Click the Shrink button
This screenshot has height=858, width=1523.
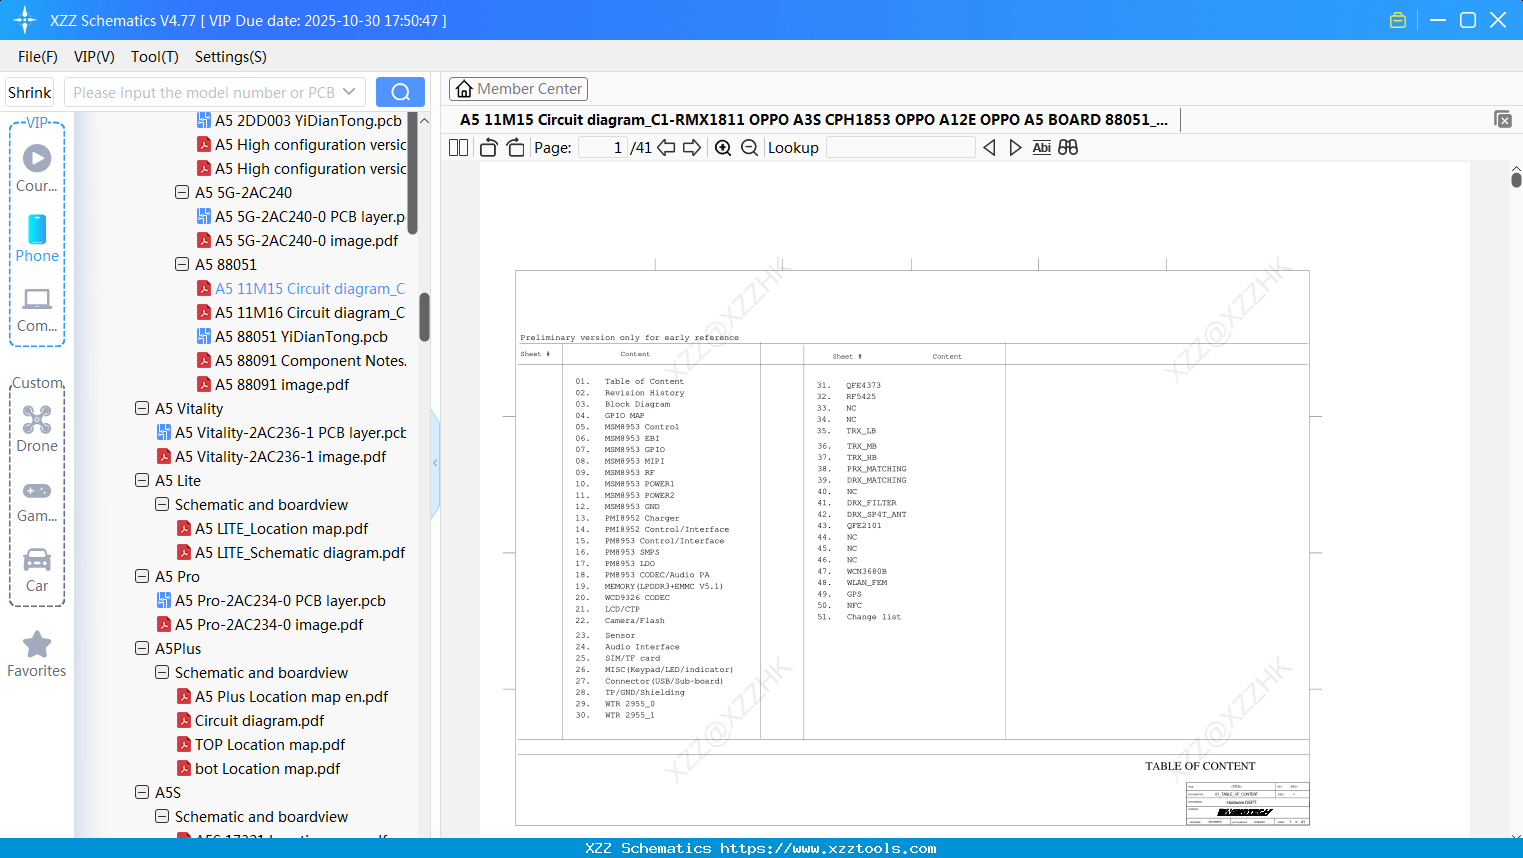tap(30, 92)
